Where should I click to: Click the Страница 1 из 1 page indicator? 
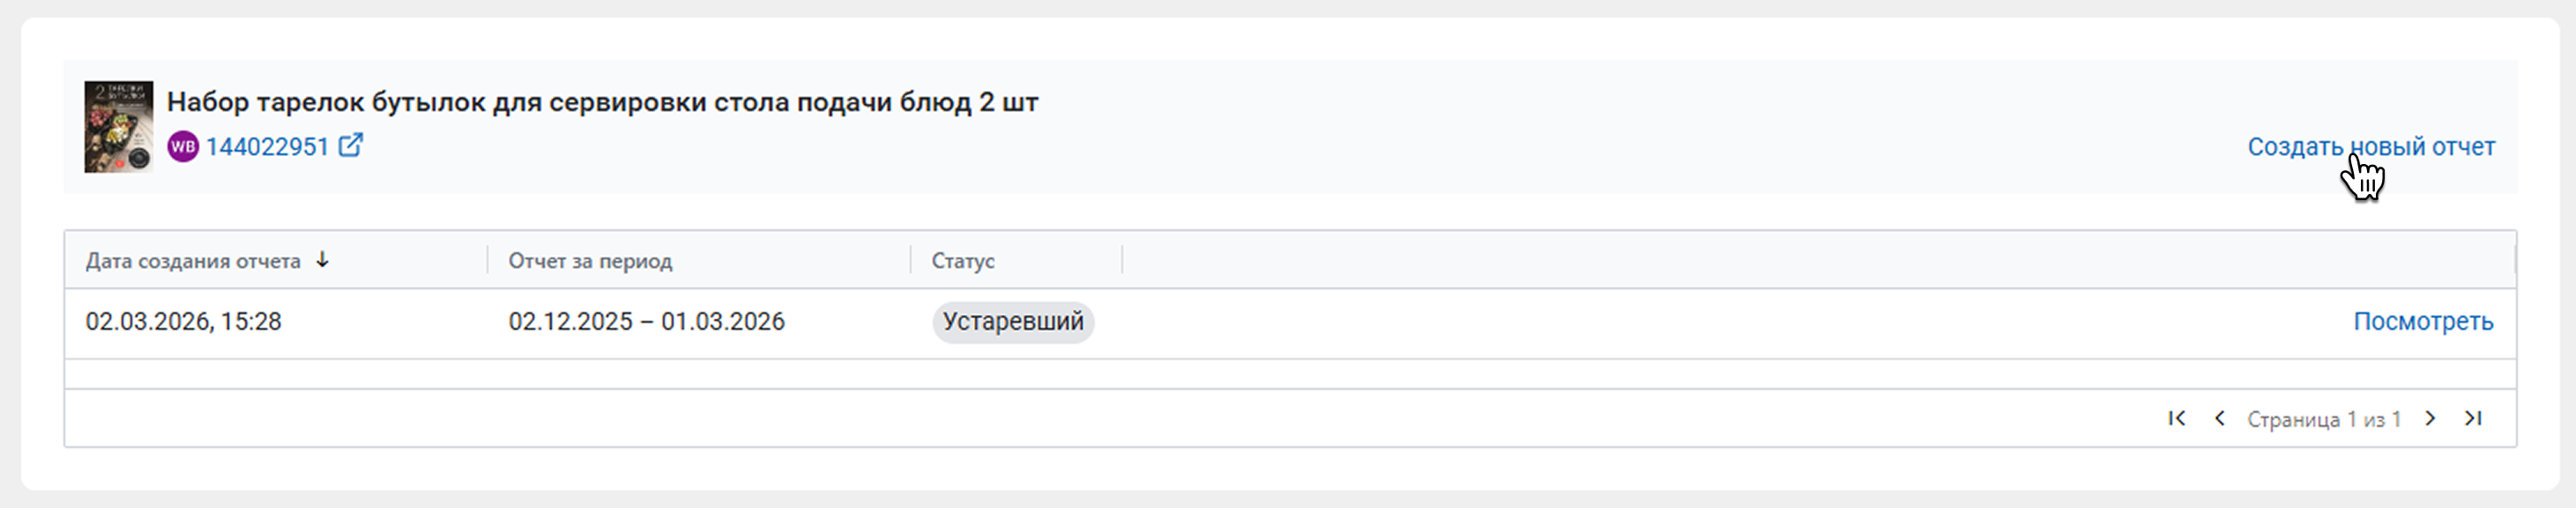[x=2324, y=420]
